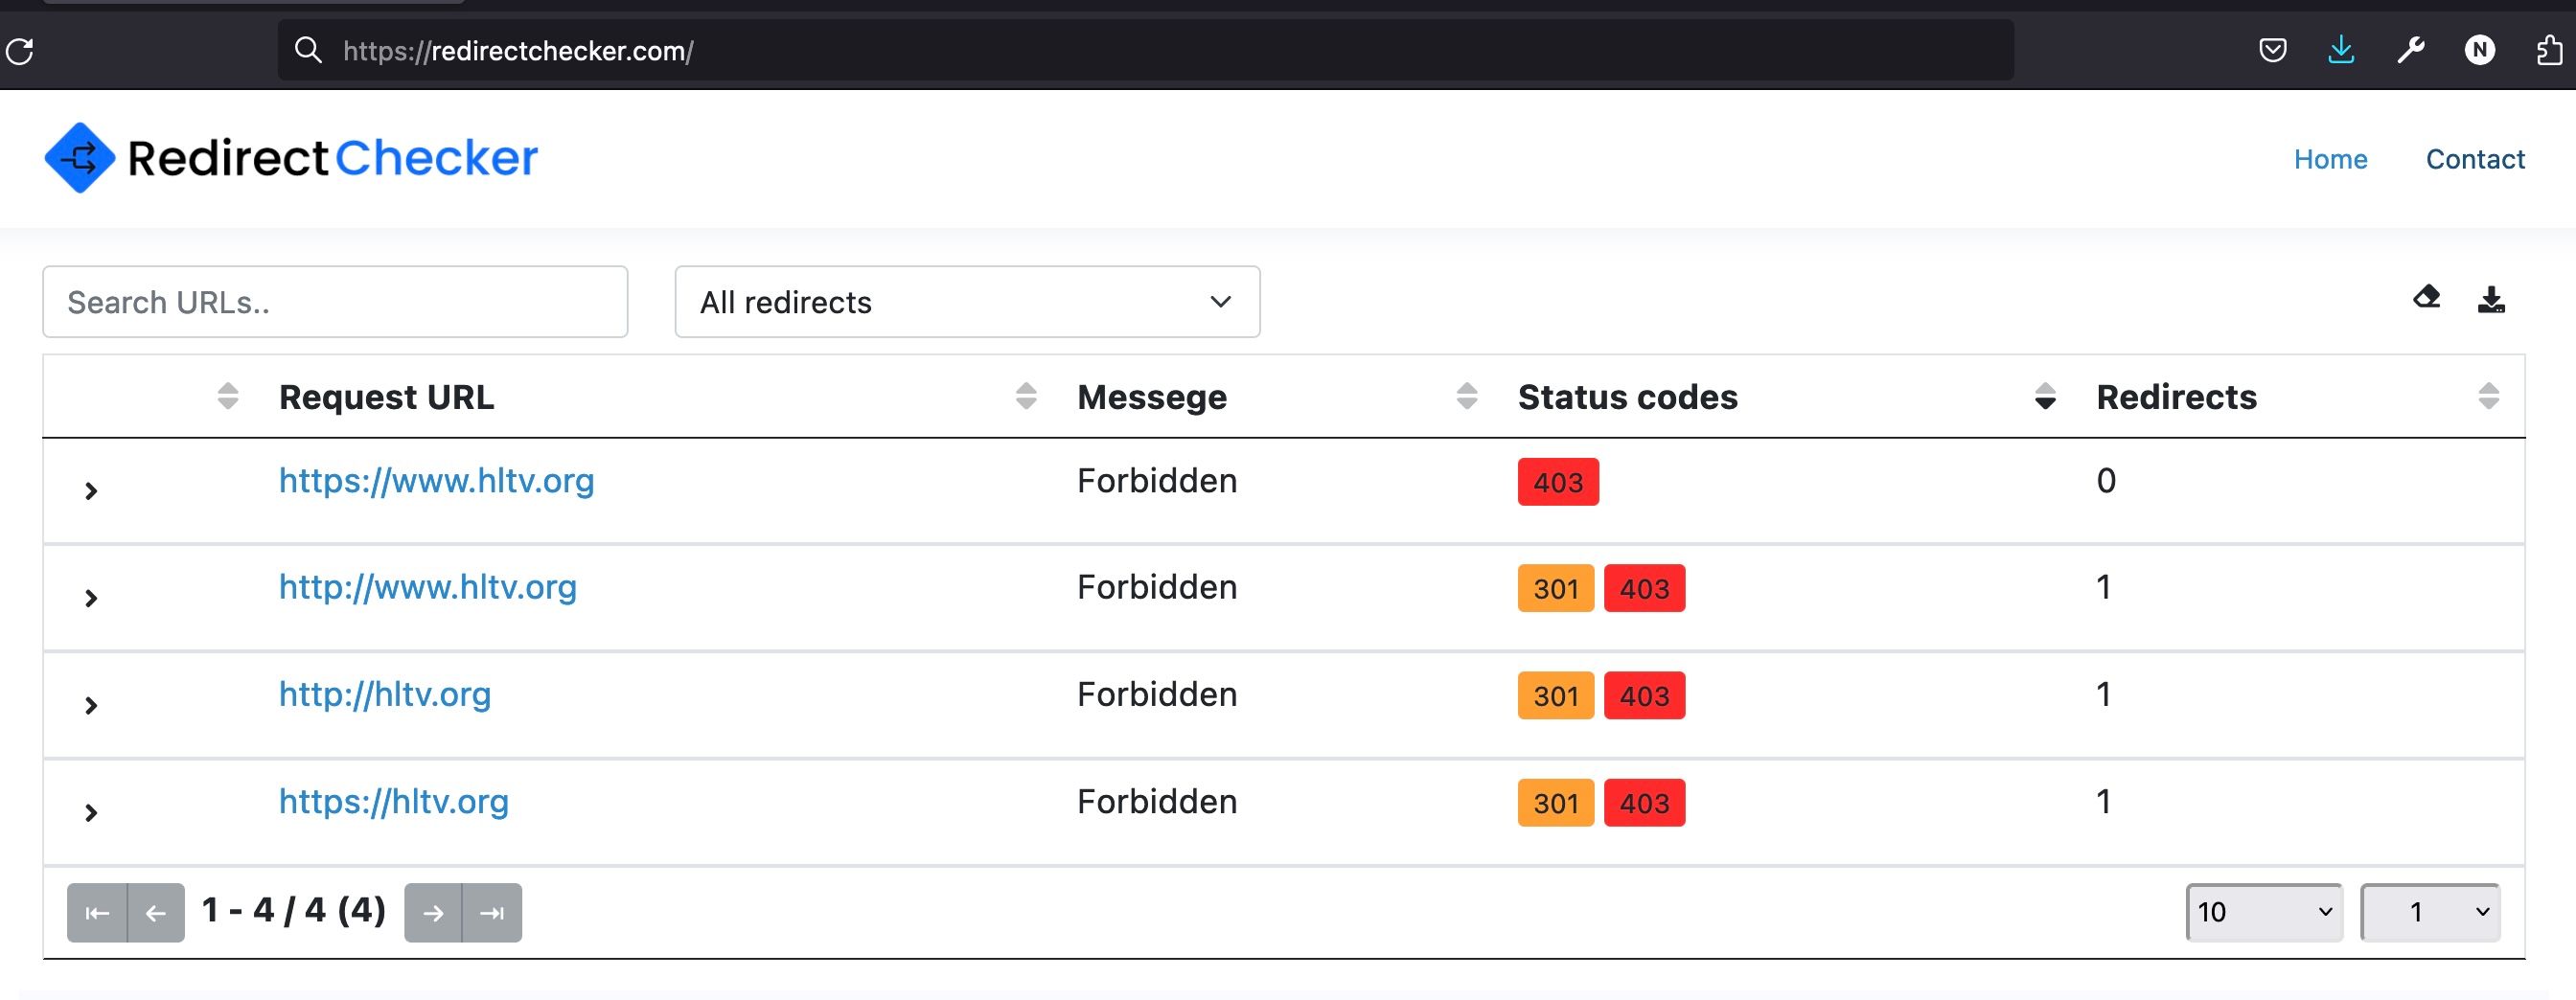Open the All redirects filter dropdown
The image size is (2576, 1000).
[966, 302]
